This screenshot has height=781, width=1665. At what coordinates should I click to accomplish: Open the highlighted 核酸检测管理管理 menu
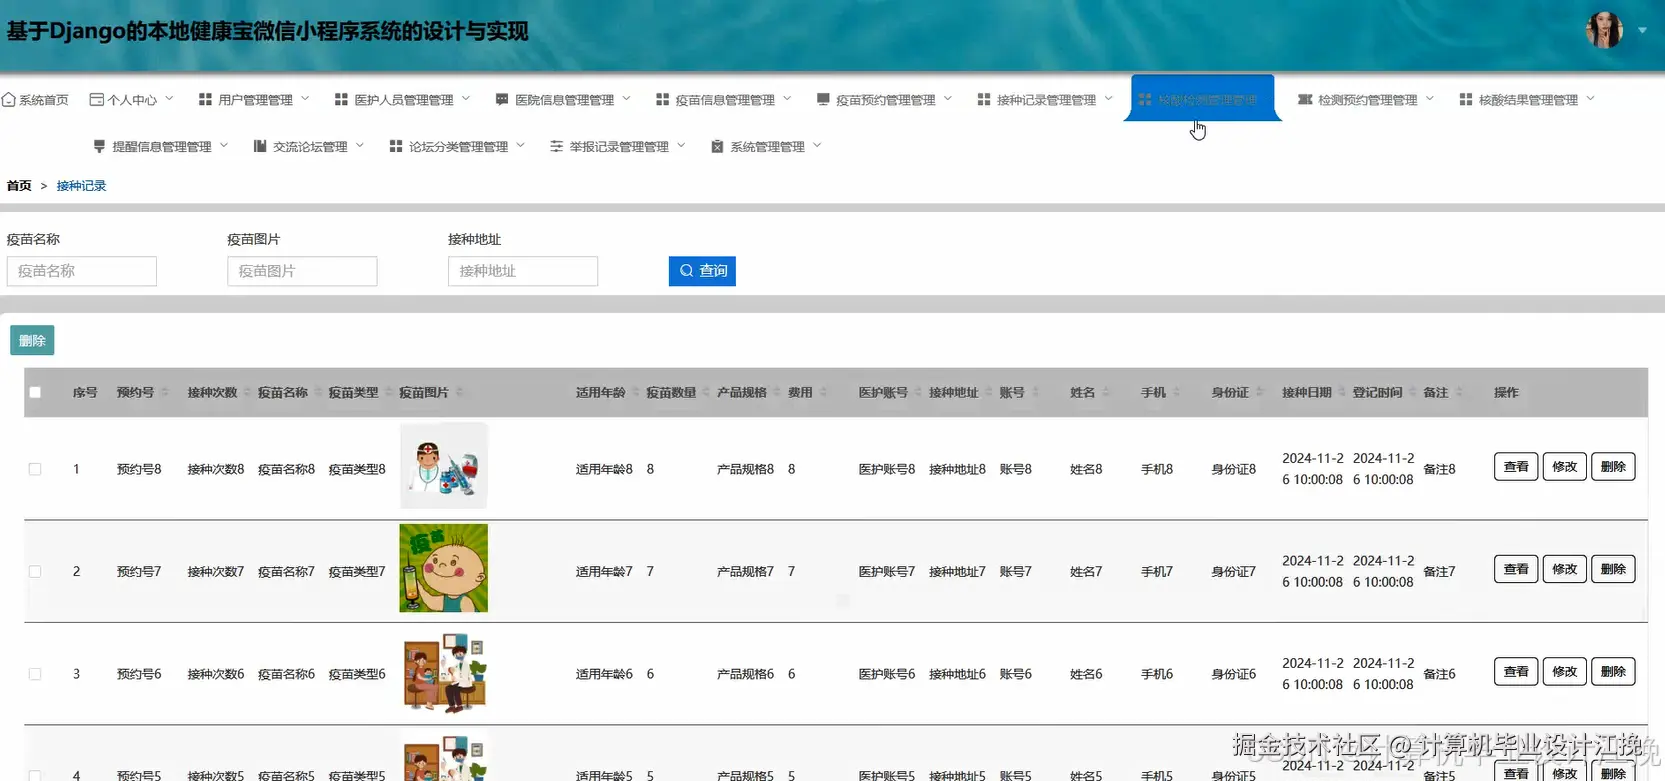point(1202,99)
